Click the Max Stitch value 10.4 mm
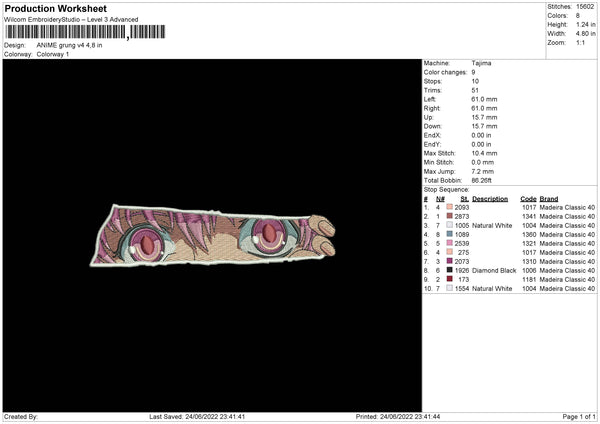The image size is (600, 424). (x=484, y=153)
